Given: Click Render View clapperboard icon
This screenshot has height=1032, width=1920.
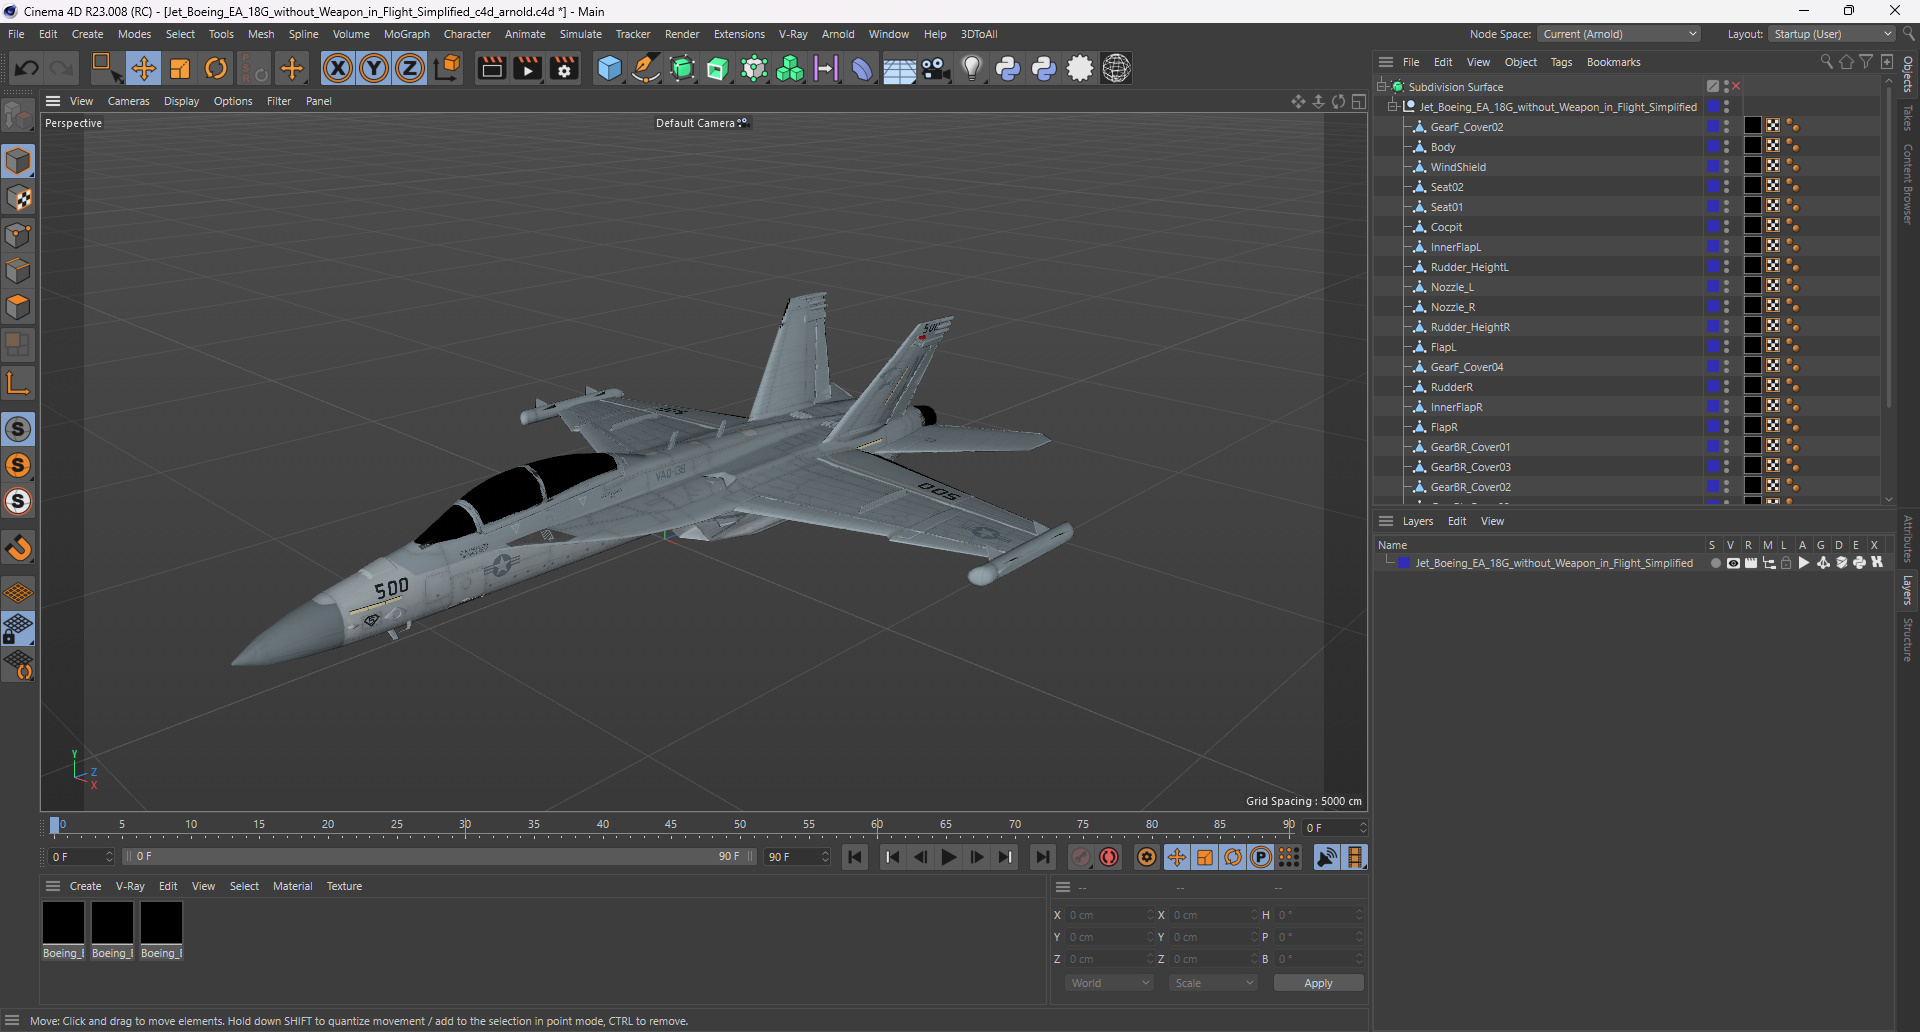Looking at the screenshot, I should 491,68.
